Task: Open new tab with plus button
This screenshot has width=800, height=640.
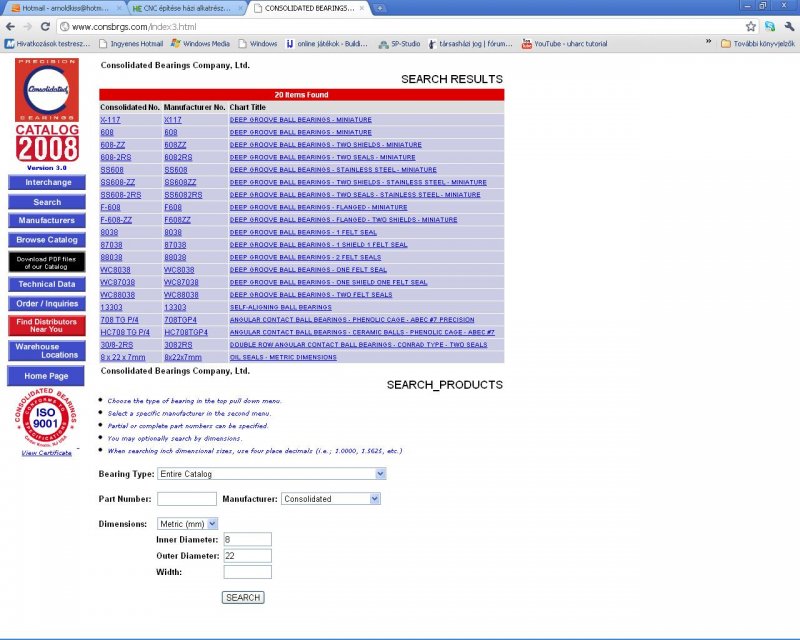Action: [380, 8]
